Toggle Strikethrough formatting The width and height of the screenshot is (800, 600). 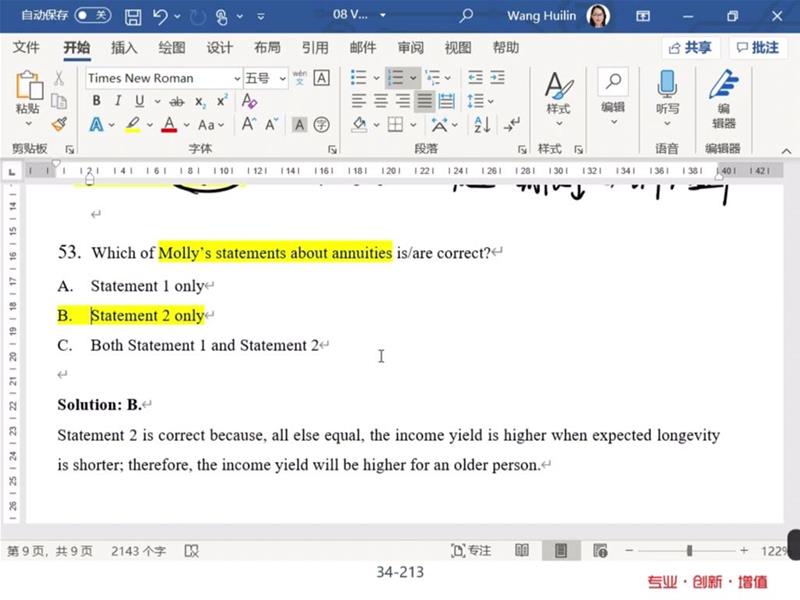(177, 102)
